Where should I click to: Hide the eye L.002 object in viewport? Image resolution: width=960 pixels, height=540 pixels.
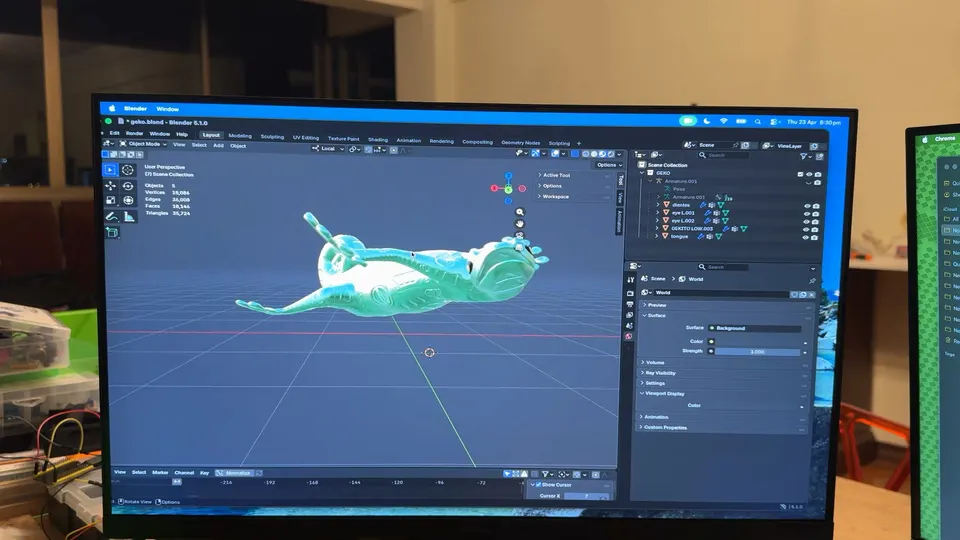807,222
